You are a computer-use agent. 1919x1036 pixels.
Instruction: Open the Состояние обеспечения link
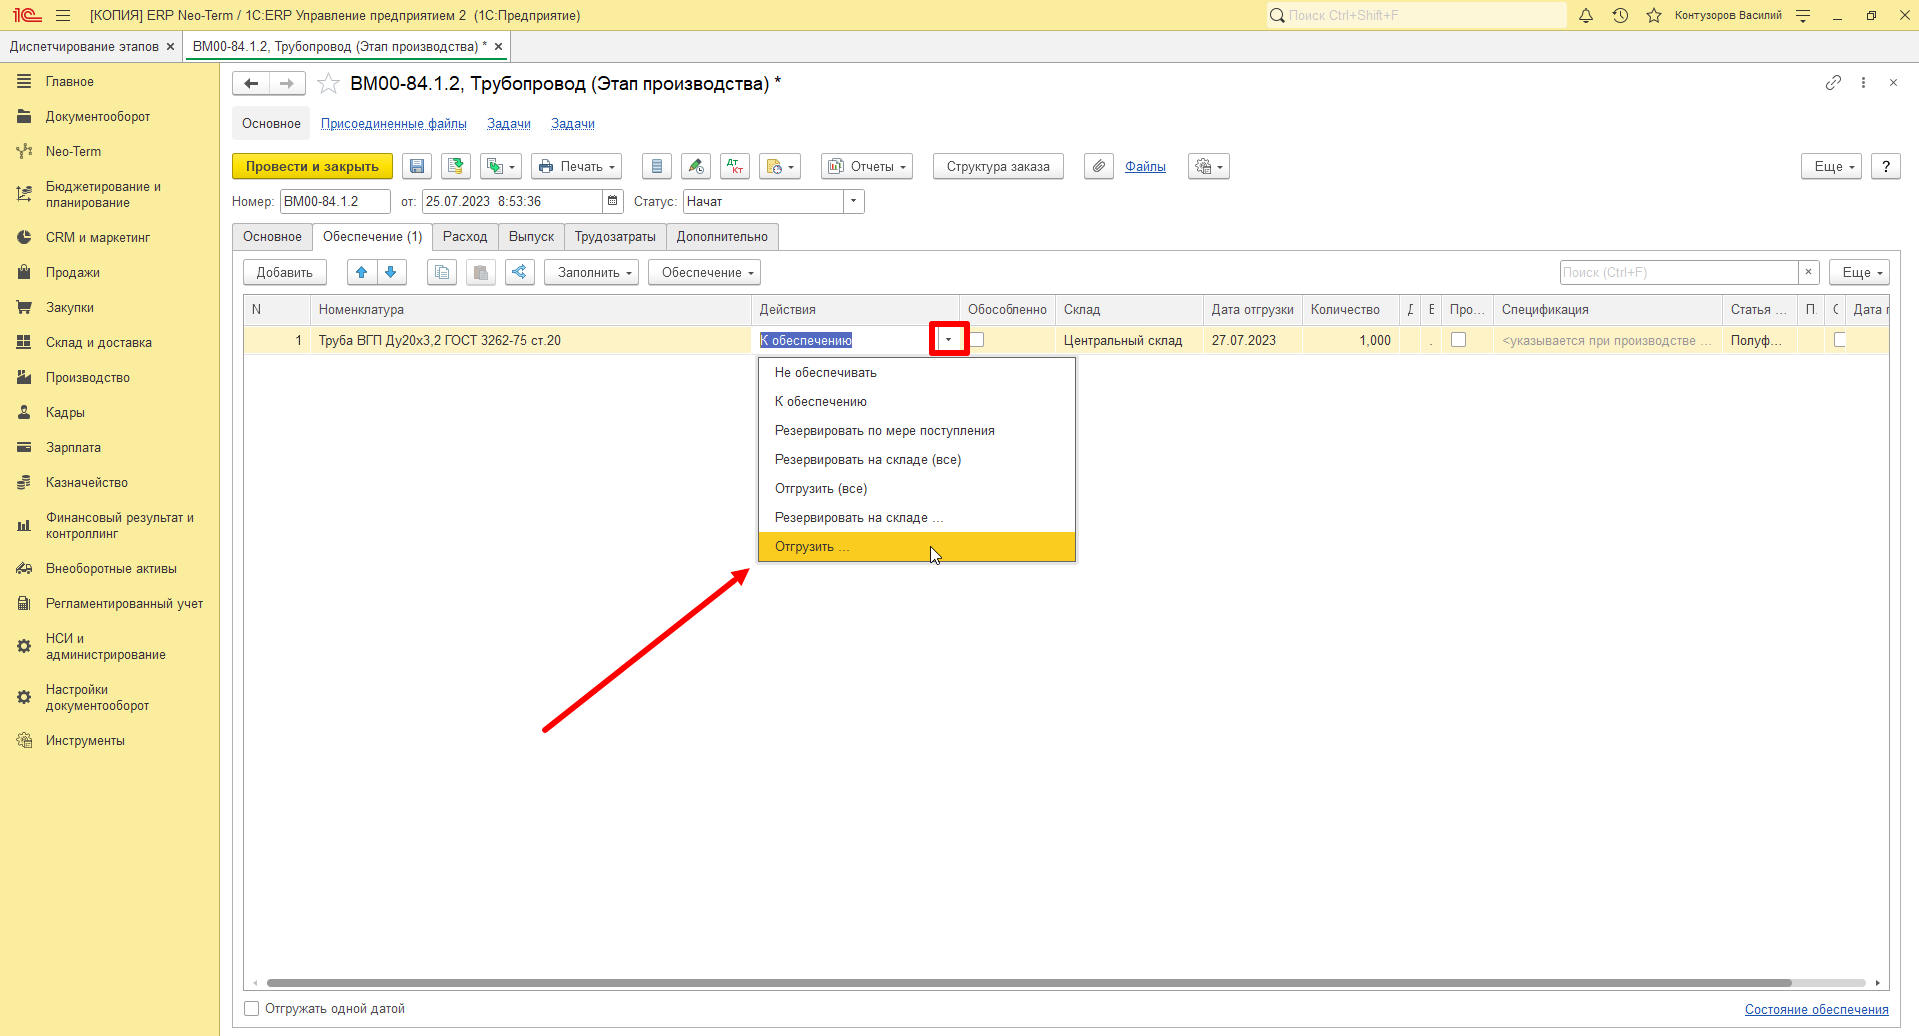coord(1816,1009)
